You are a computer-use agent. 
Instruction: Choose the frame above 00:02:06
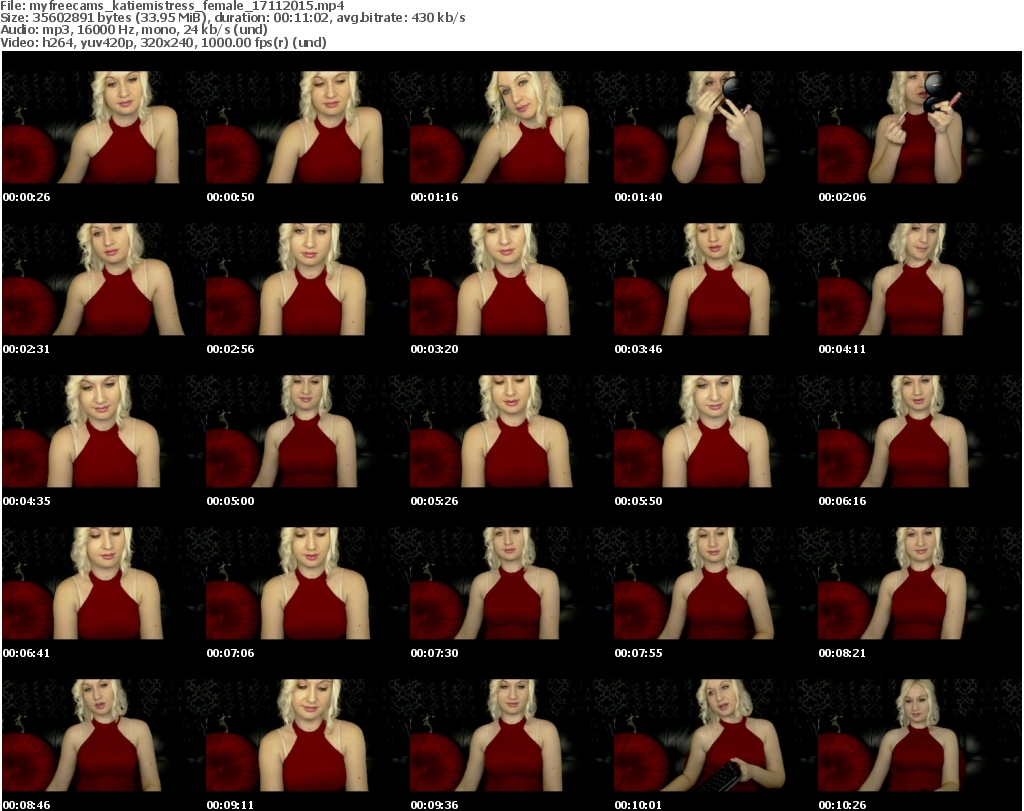tap(919, 127)
